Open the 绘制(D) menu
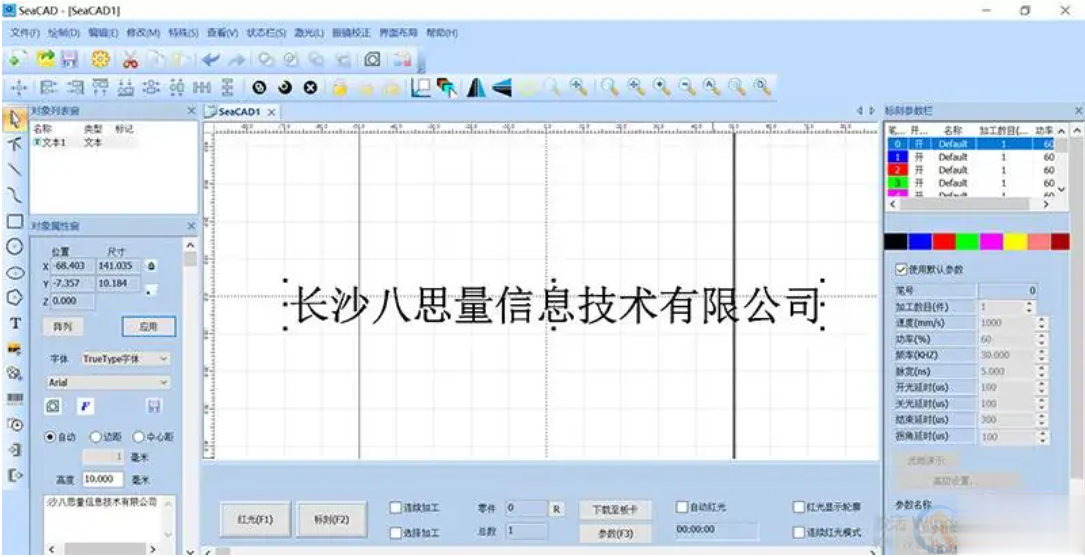The width and height of the screenshot is (1085, 557). [64, 33]
